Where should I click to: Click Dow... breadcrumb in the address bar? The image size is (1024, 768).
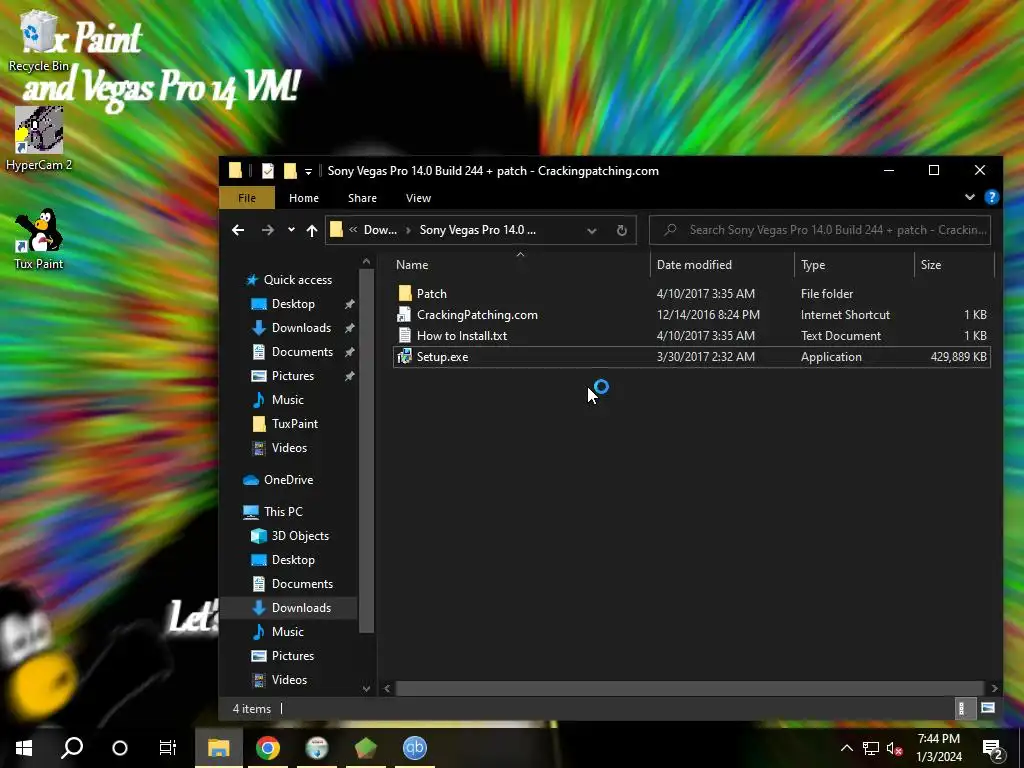[380, 230]
